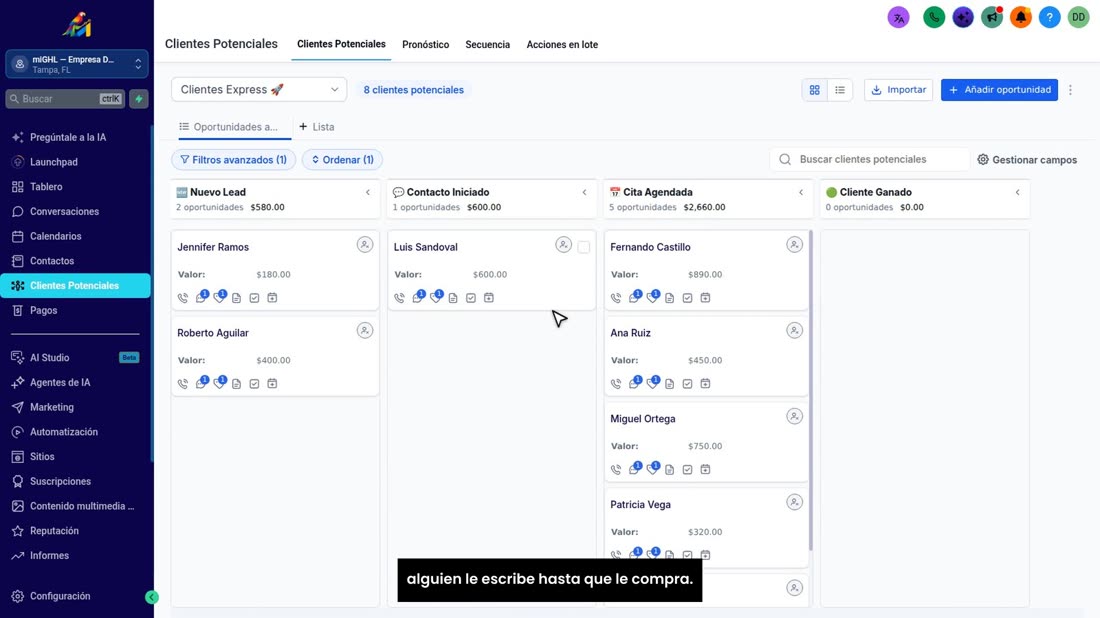Collapse the Cita Agendada column
Screen dimensions: 1100x618
(801, 192)
